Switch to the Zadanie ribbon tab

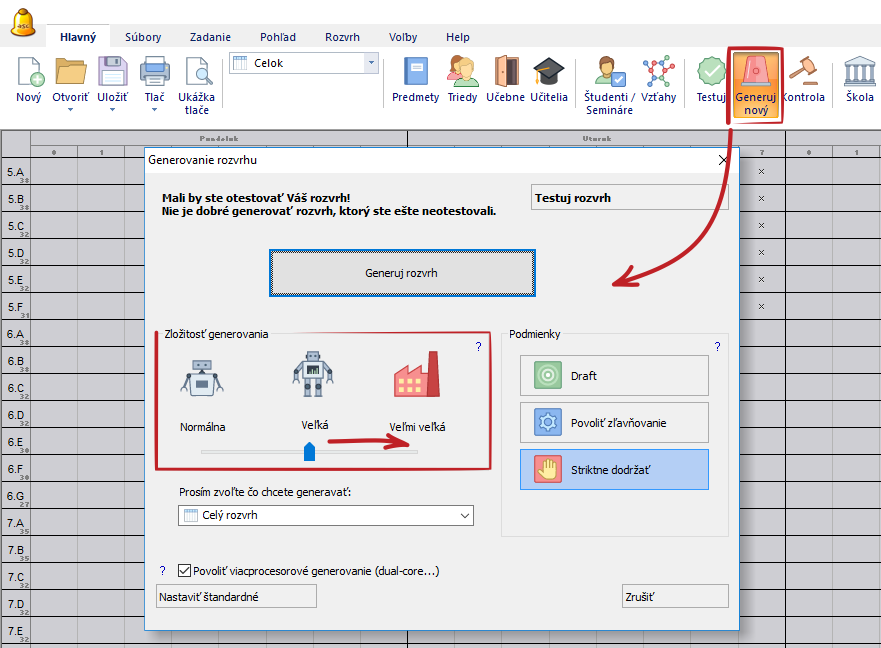(210, 37)
